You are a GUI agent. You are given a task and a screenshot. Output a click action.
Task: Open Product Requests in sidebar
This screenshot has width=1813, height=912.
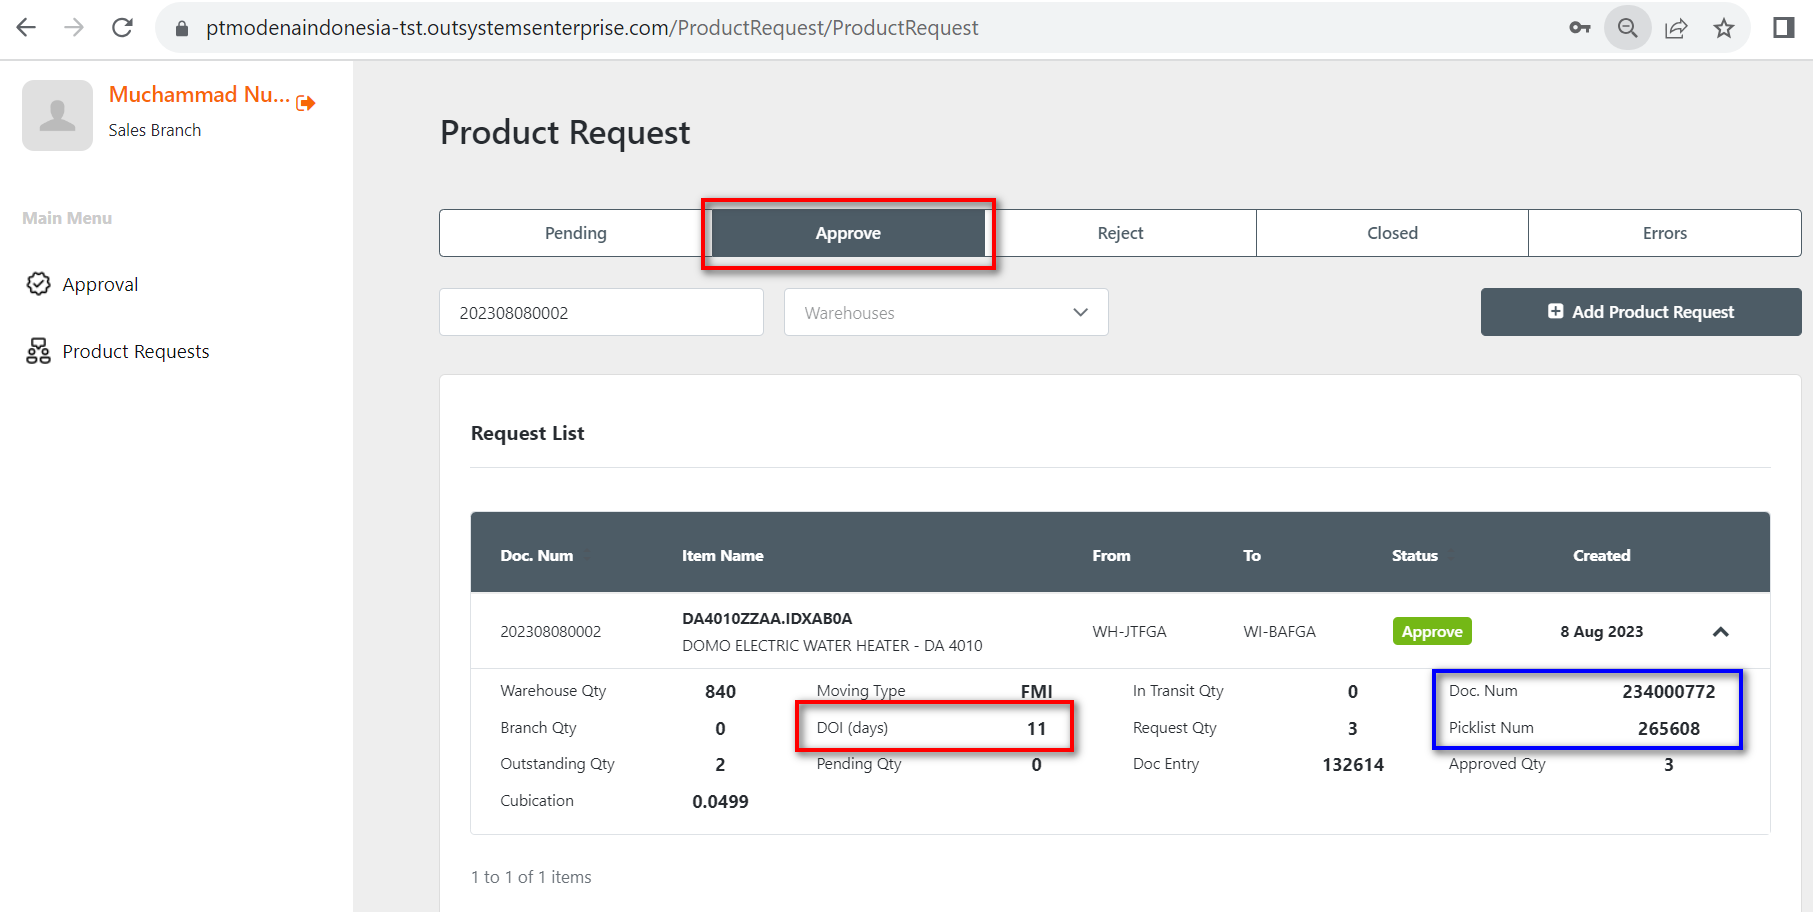click(135, 352)
